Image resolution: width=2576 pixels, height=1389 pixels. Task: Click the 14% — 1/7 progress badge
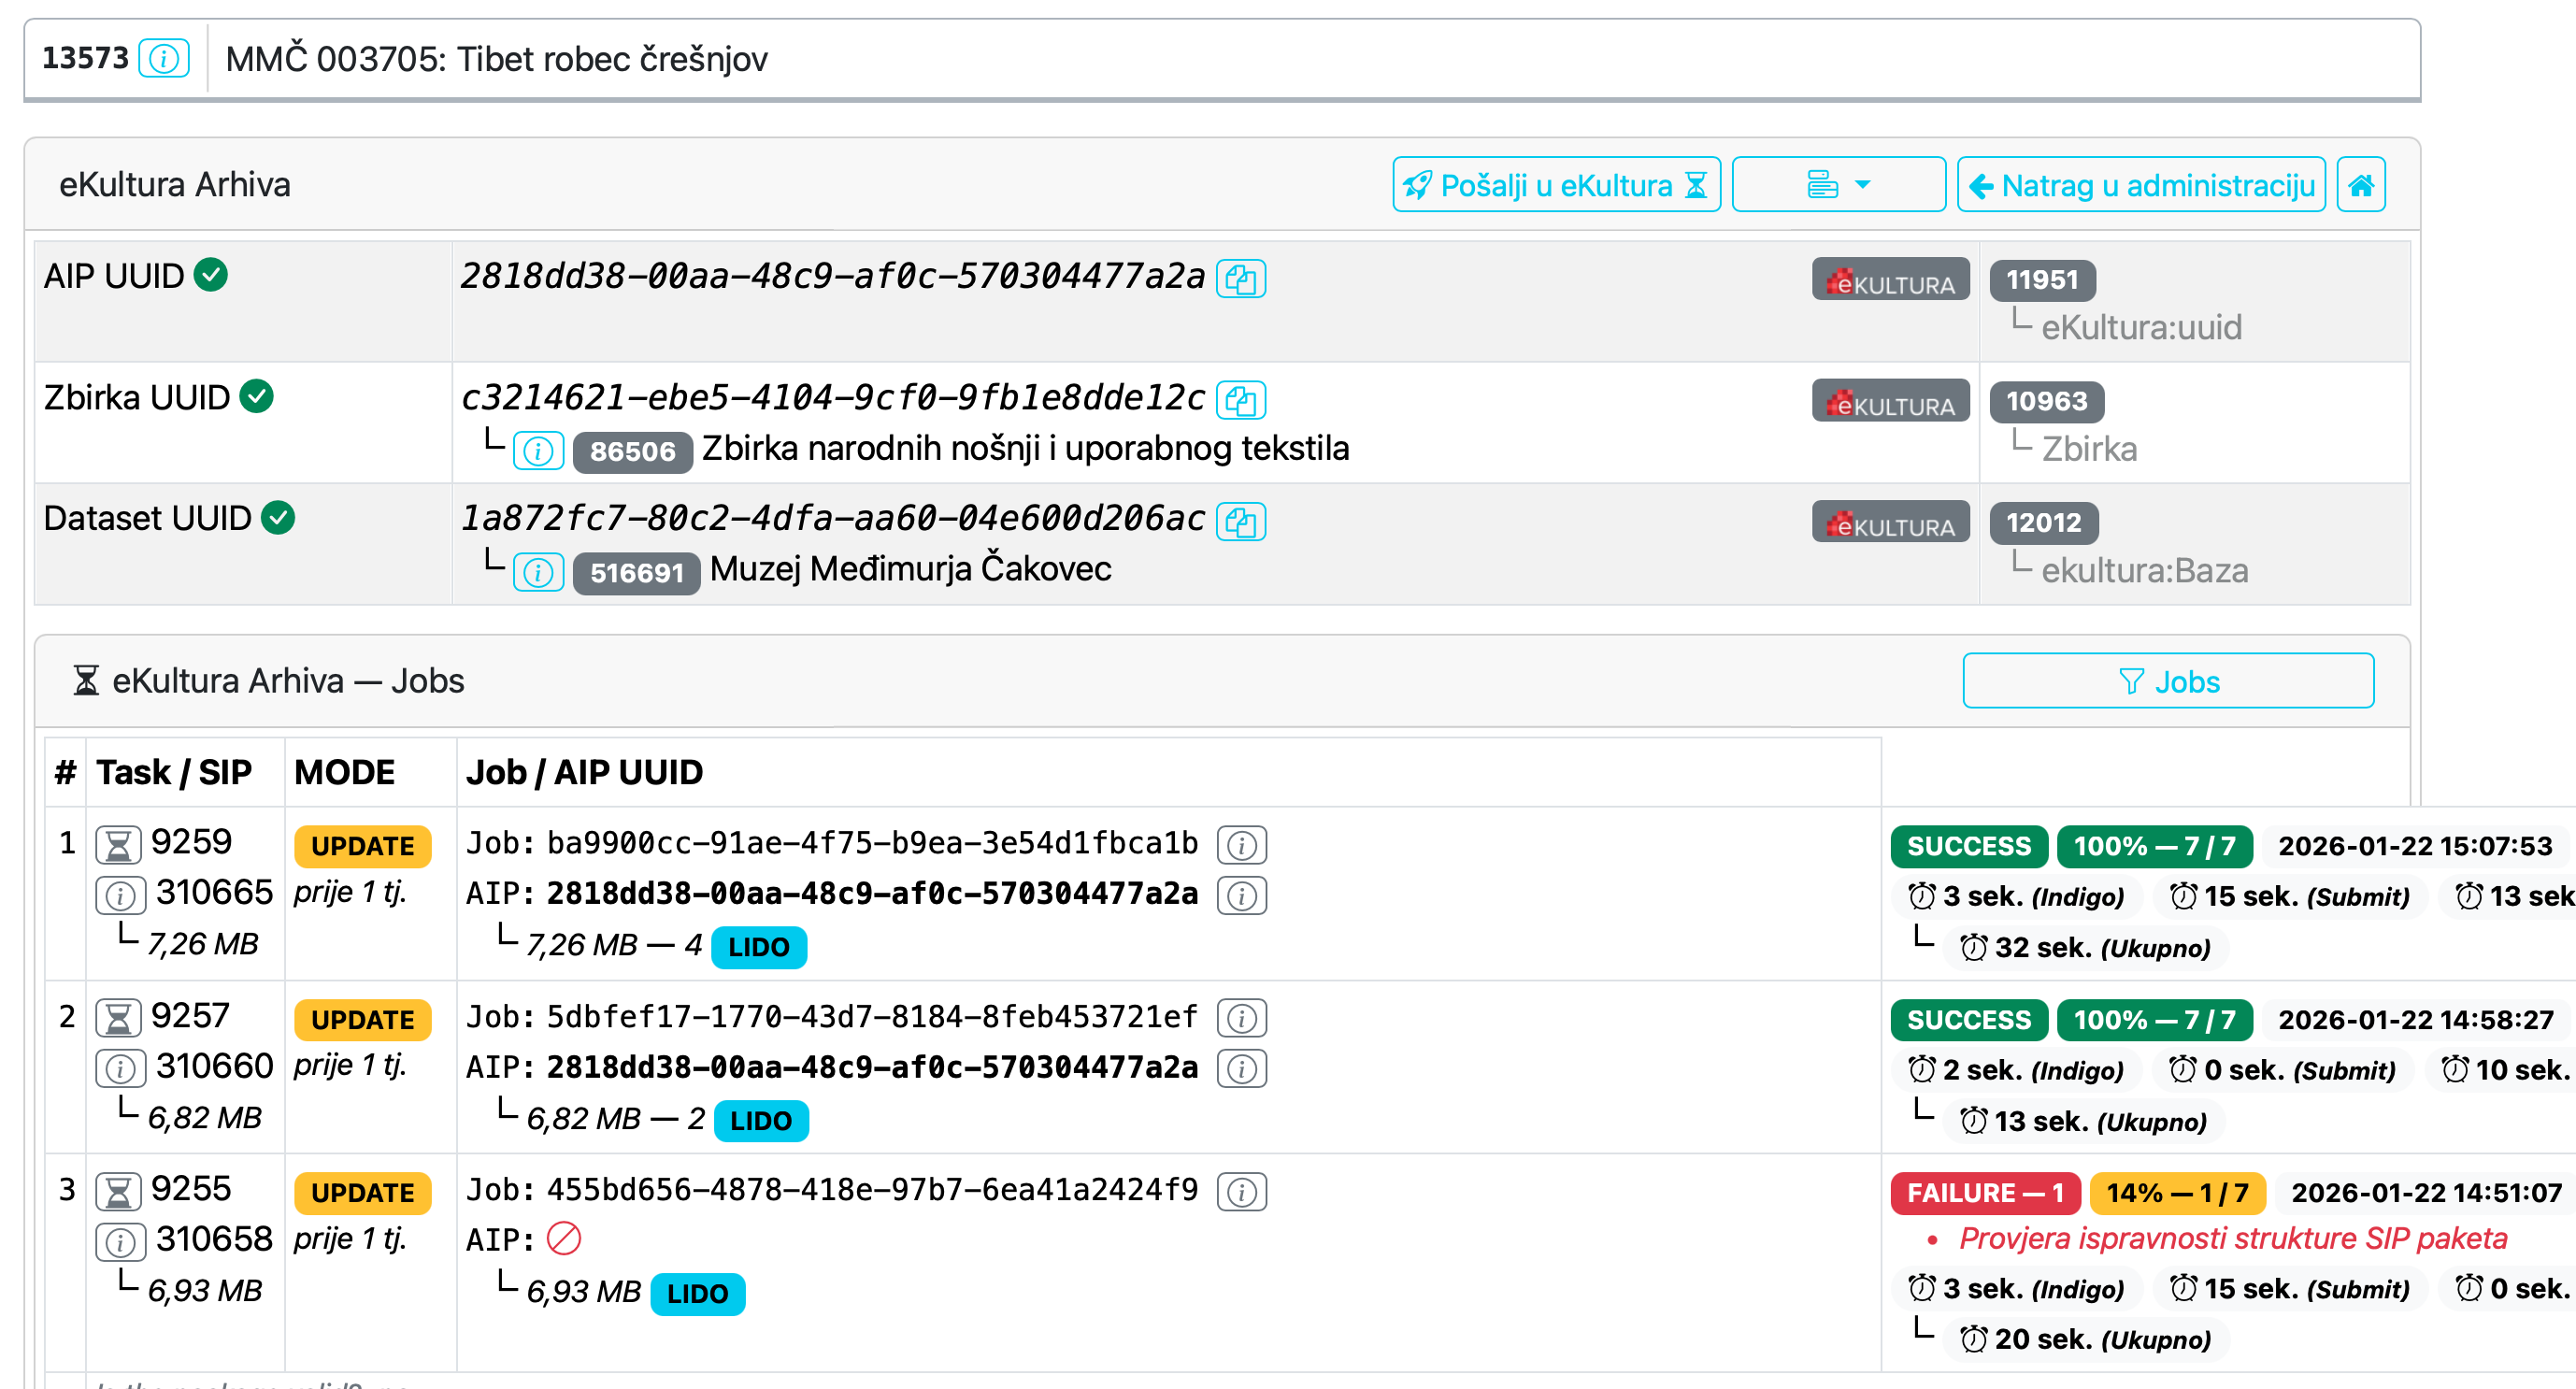click(2176, 1192)
